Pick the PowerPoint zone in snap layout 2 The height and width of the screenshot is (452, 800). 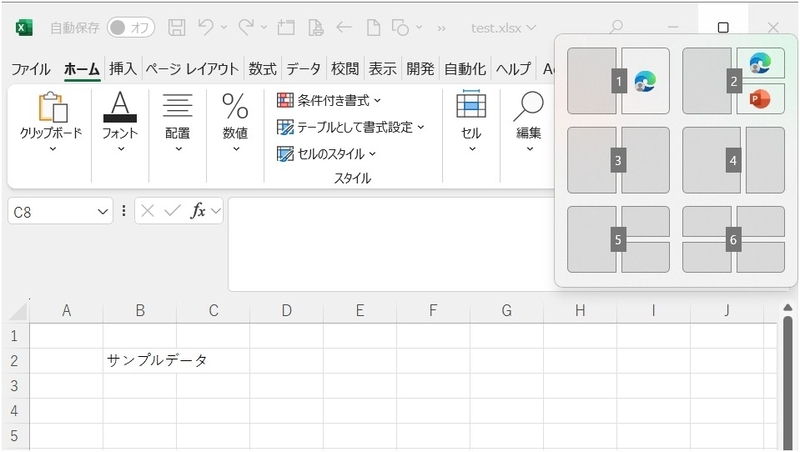[x=761, y=99]
